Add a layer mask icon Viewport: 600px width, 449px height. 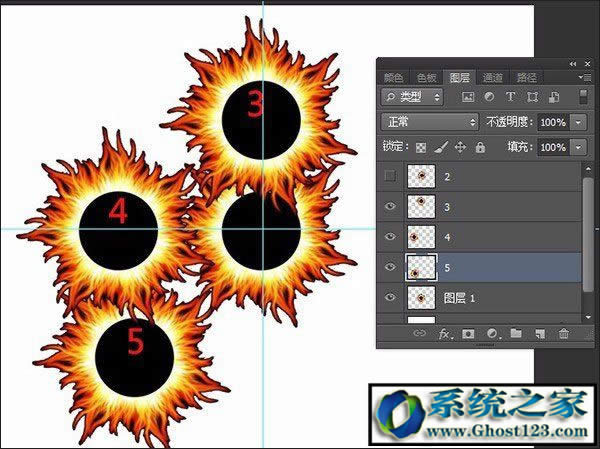coord(468,334)
